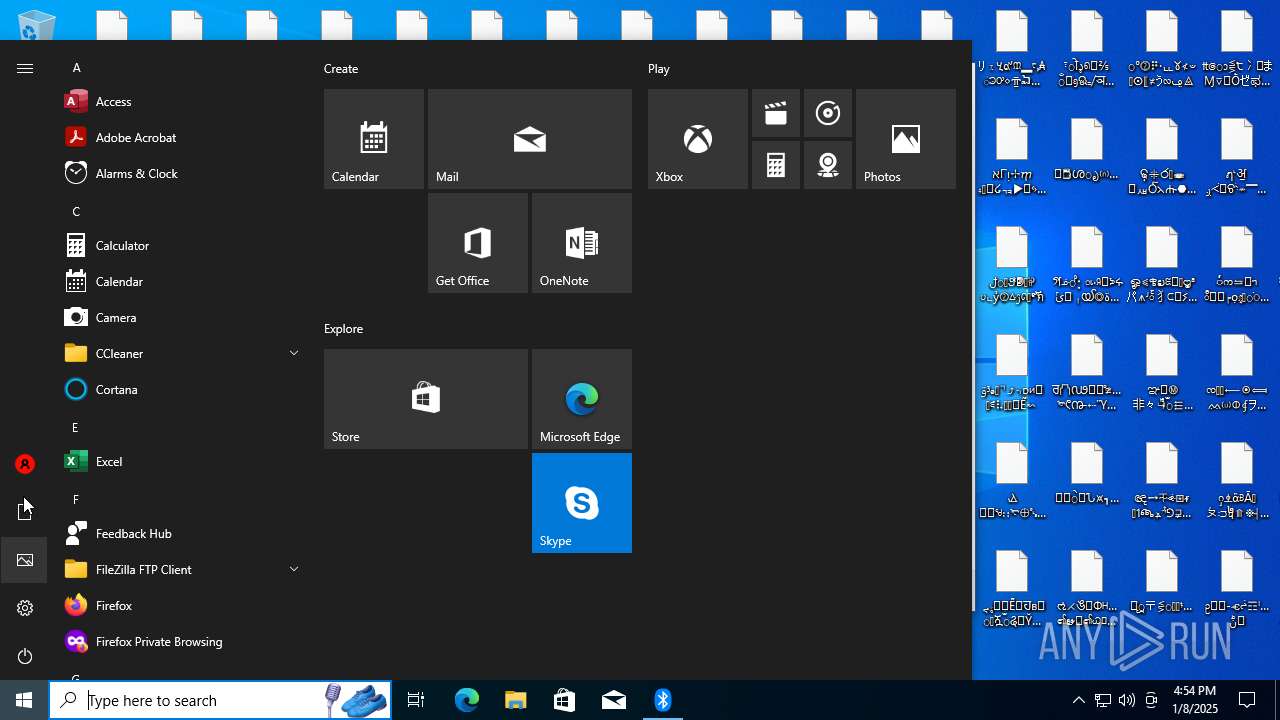Expand the CCleaner folder chevron
The height and width of the screenshot is (720, 1280).
pyautogui.click(x=294, y=353)
